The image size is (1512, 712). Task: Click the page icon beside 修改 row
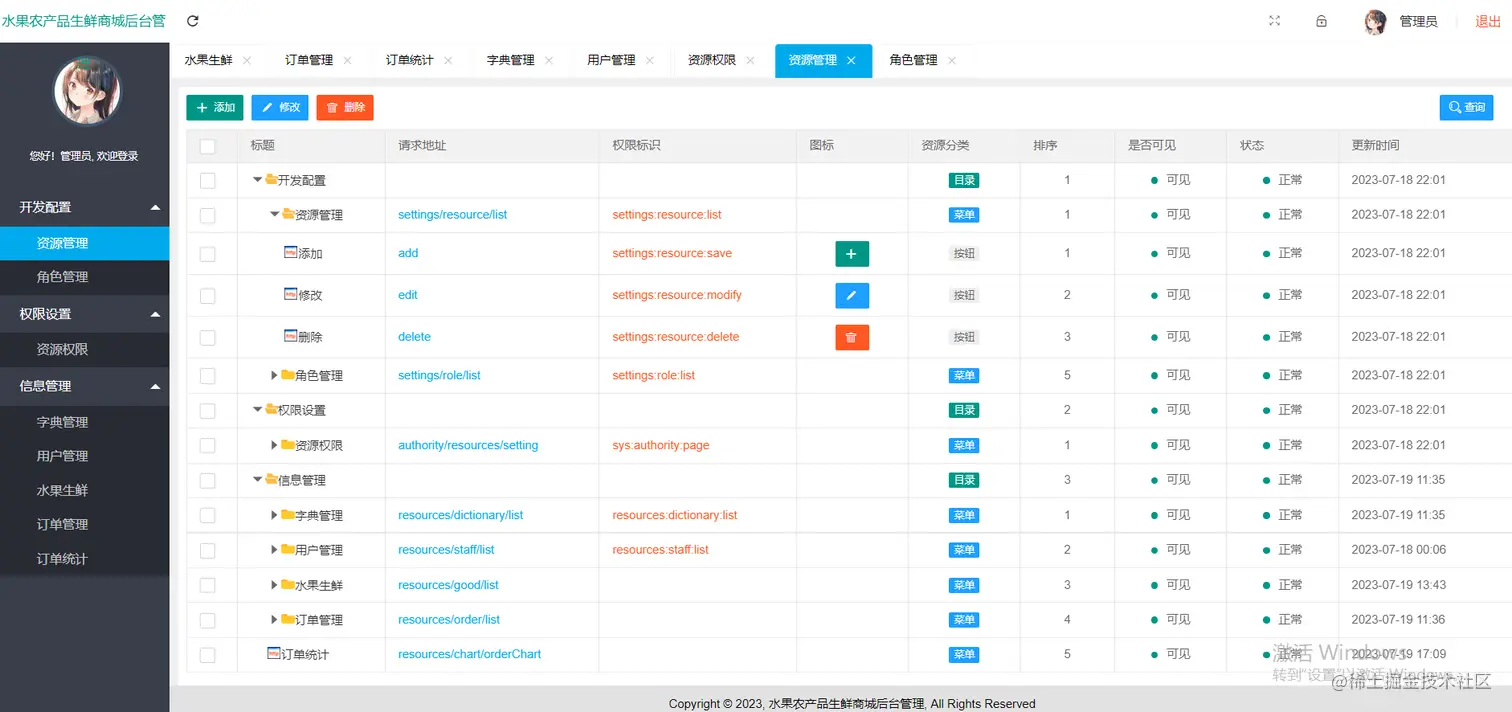point(291,294)
